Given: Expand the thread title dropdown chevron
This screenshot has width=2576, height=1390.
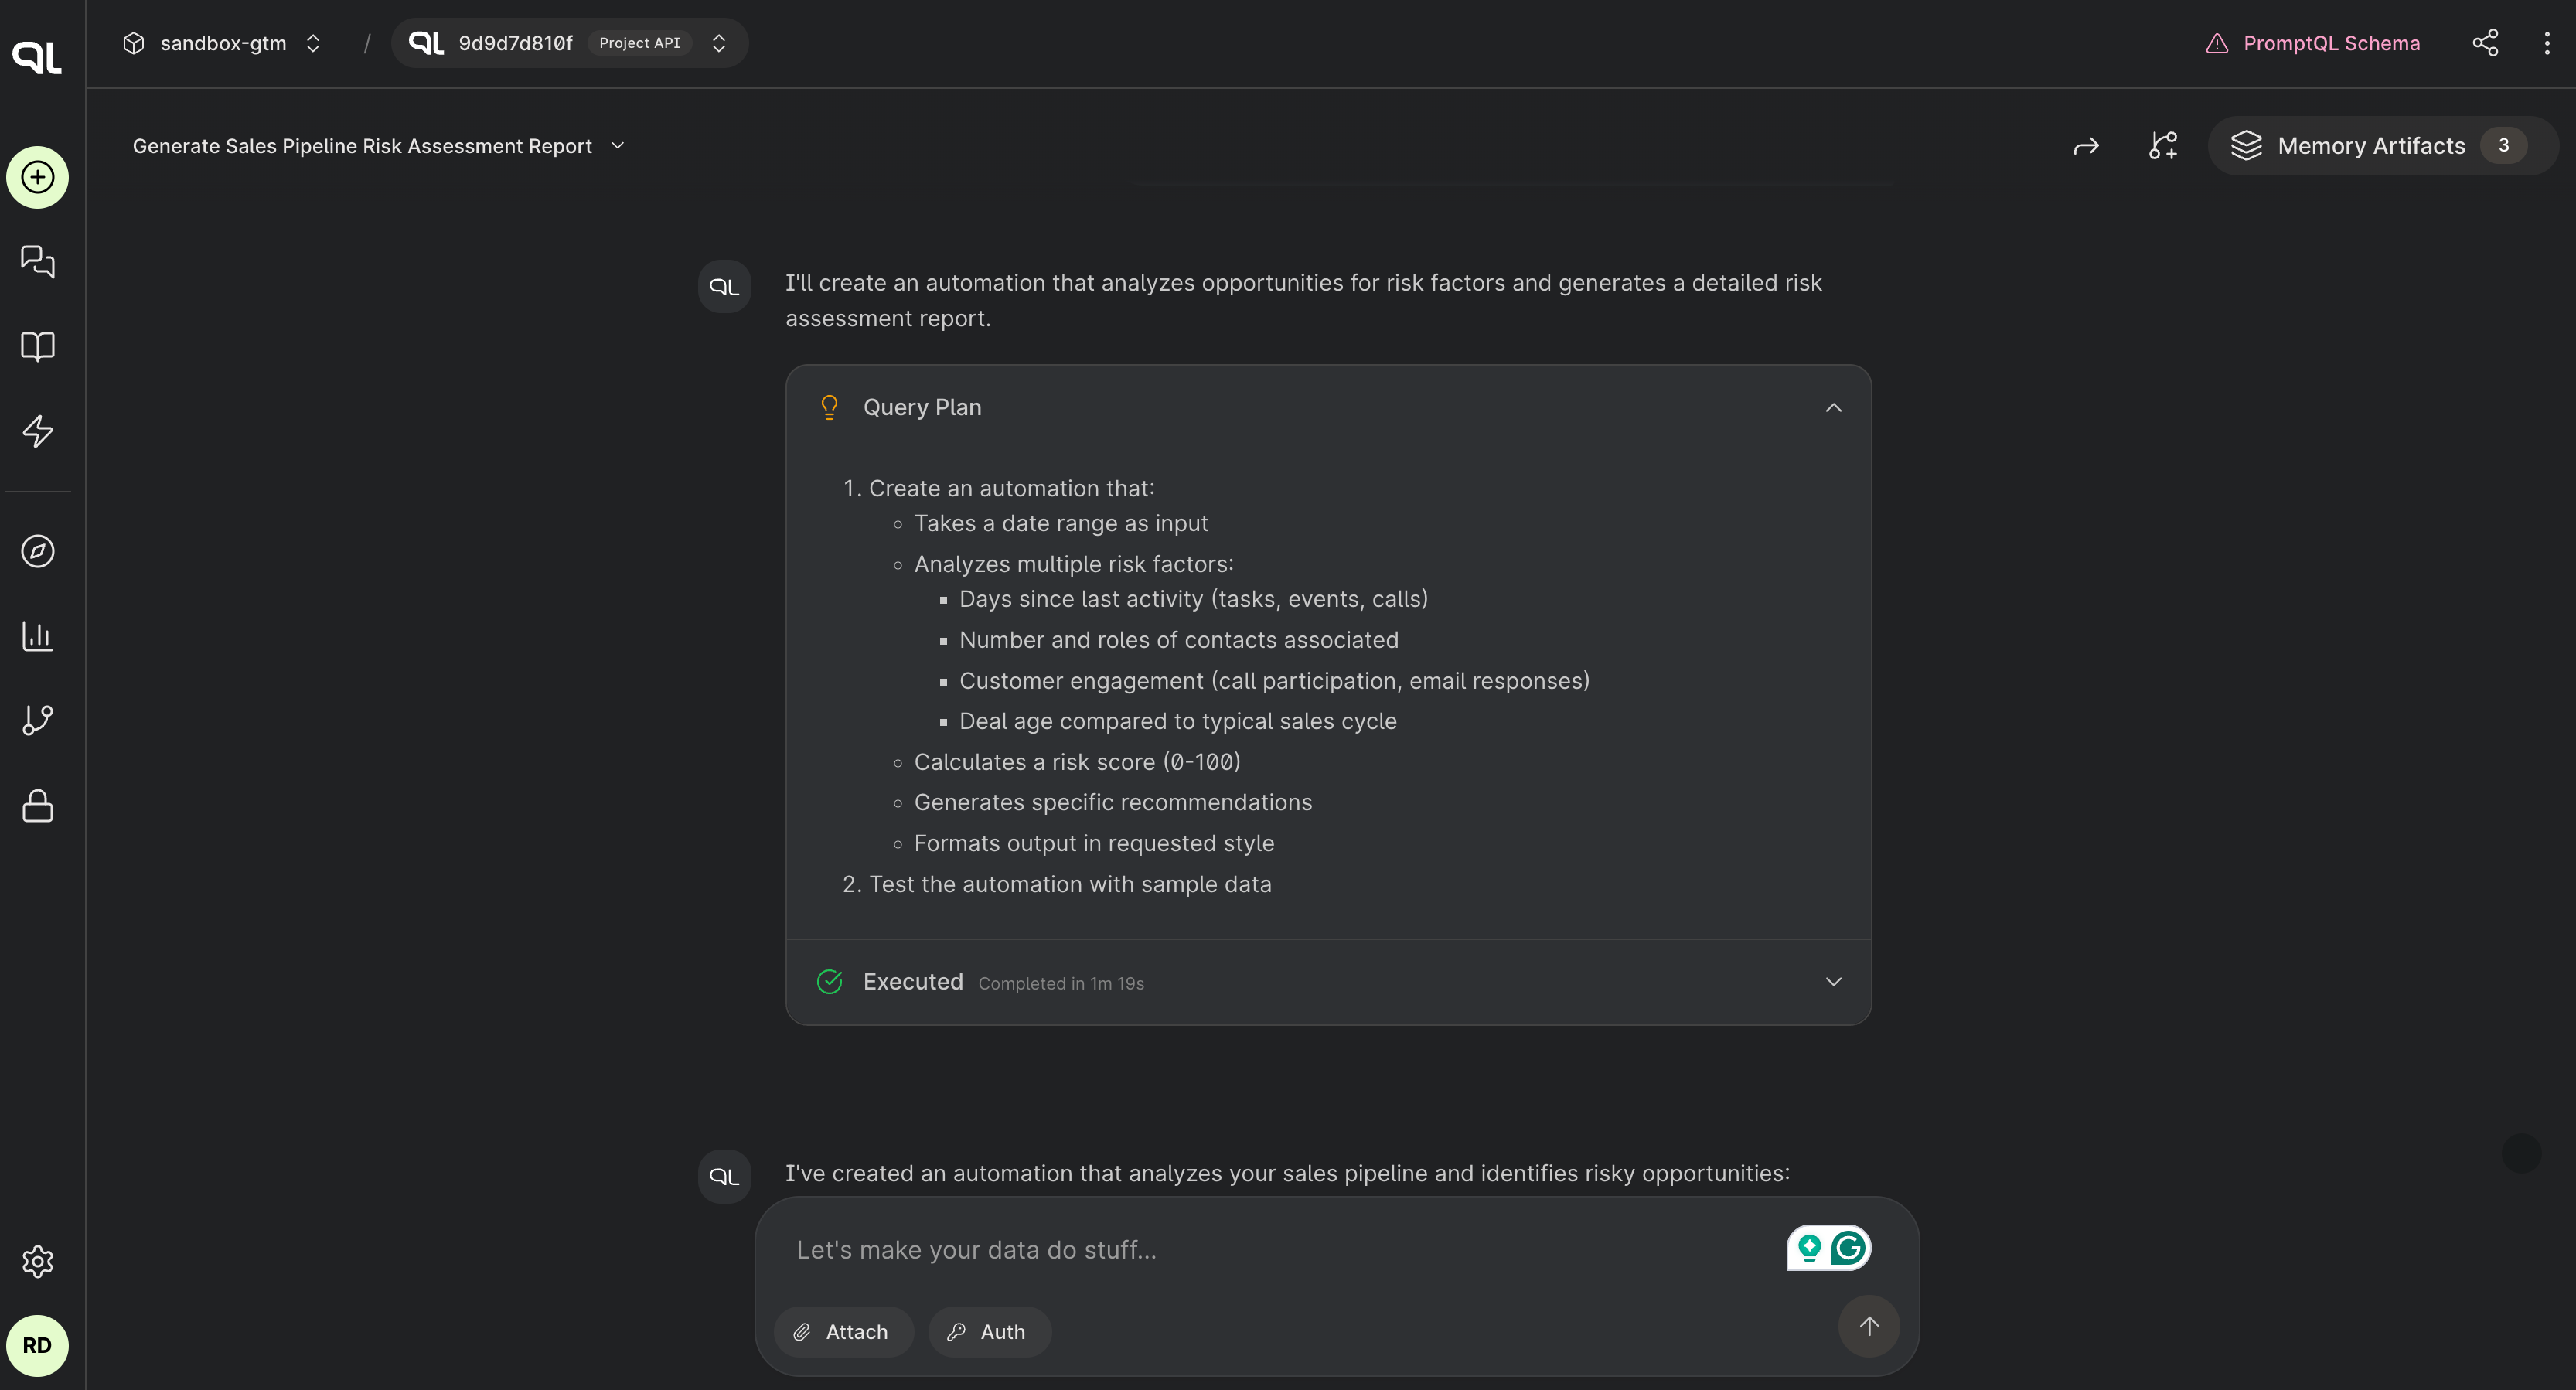Looking at the screenshot, I should click(618, 146).
